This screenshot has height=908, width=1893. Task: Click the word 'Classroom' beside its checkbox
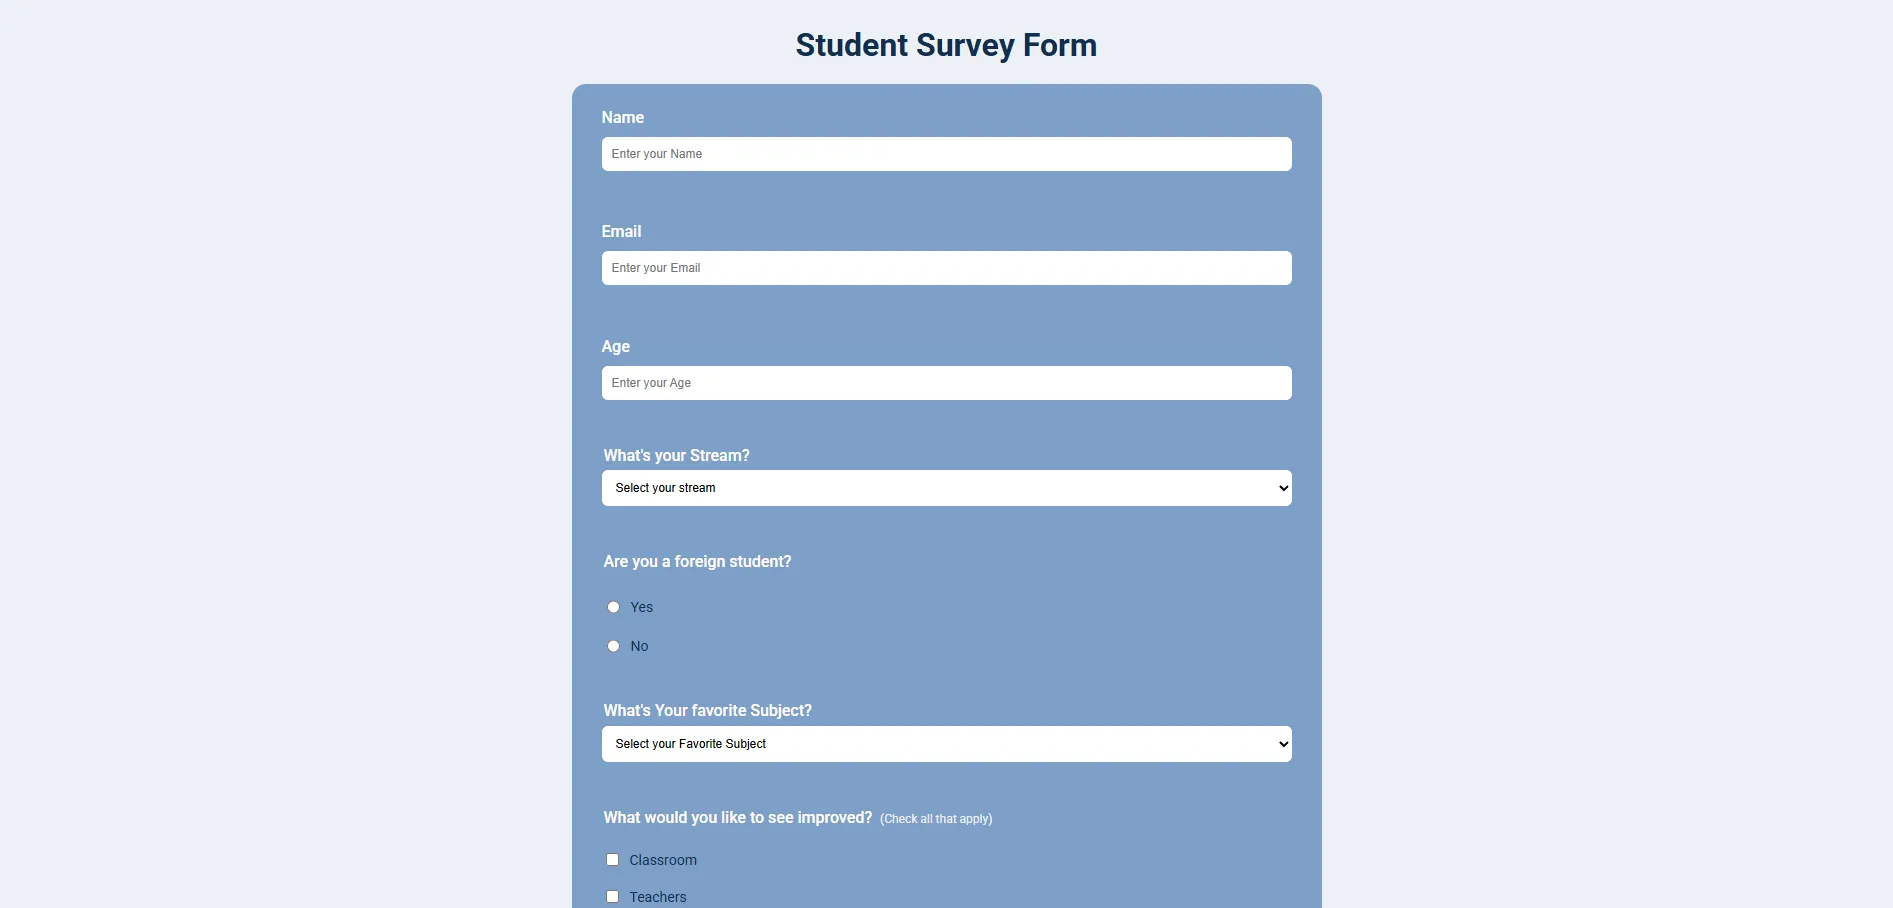tap(663, 861)
